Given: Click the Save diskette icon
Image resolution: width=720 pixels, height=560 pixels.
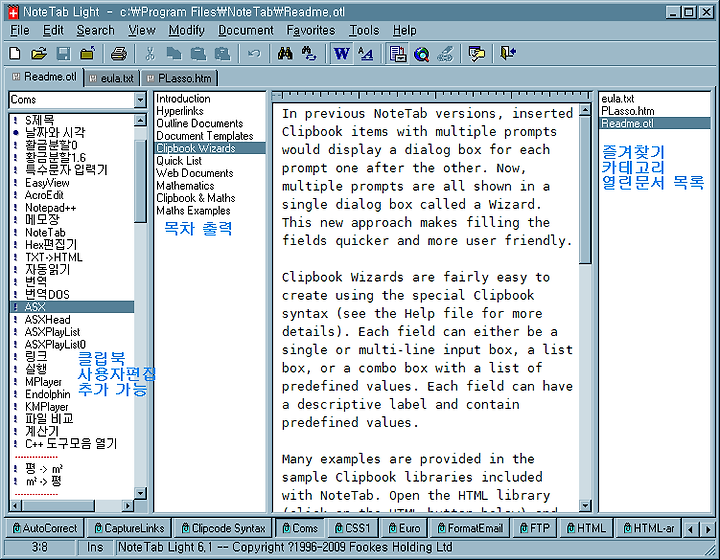Looking at the screenshot, I should pos(63,54).
